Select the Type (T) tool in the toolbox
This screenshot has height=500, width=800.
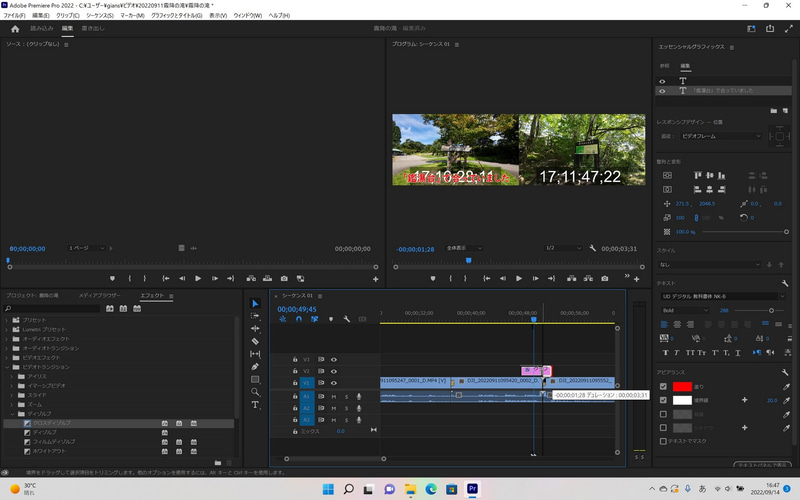click(x=255, y=405)
